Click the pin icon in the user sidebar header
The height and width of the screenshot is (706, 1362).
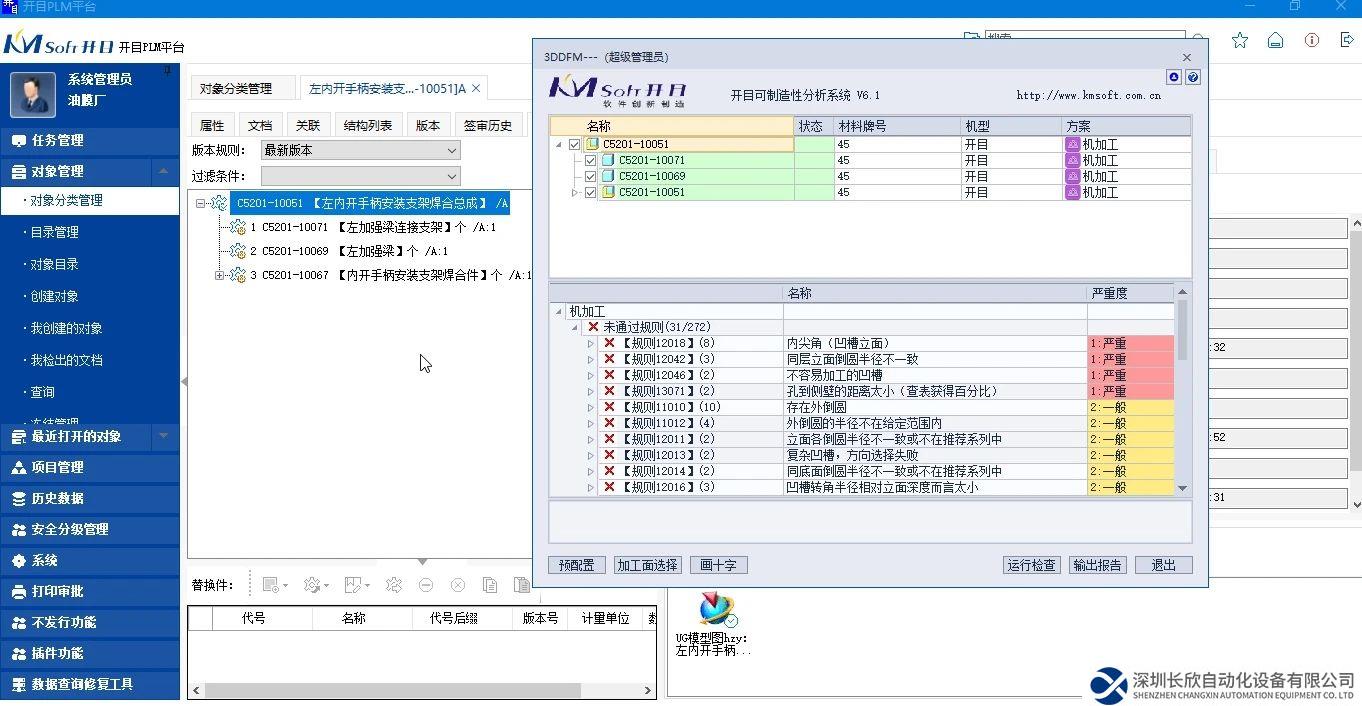167,72
